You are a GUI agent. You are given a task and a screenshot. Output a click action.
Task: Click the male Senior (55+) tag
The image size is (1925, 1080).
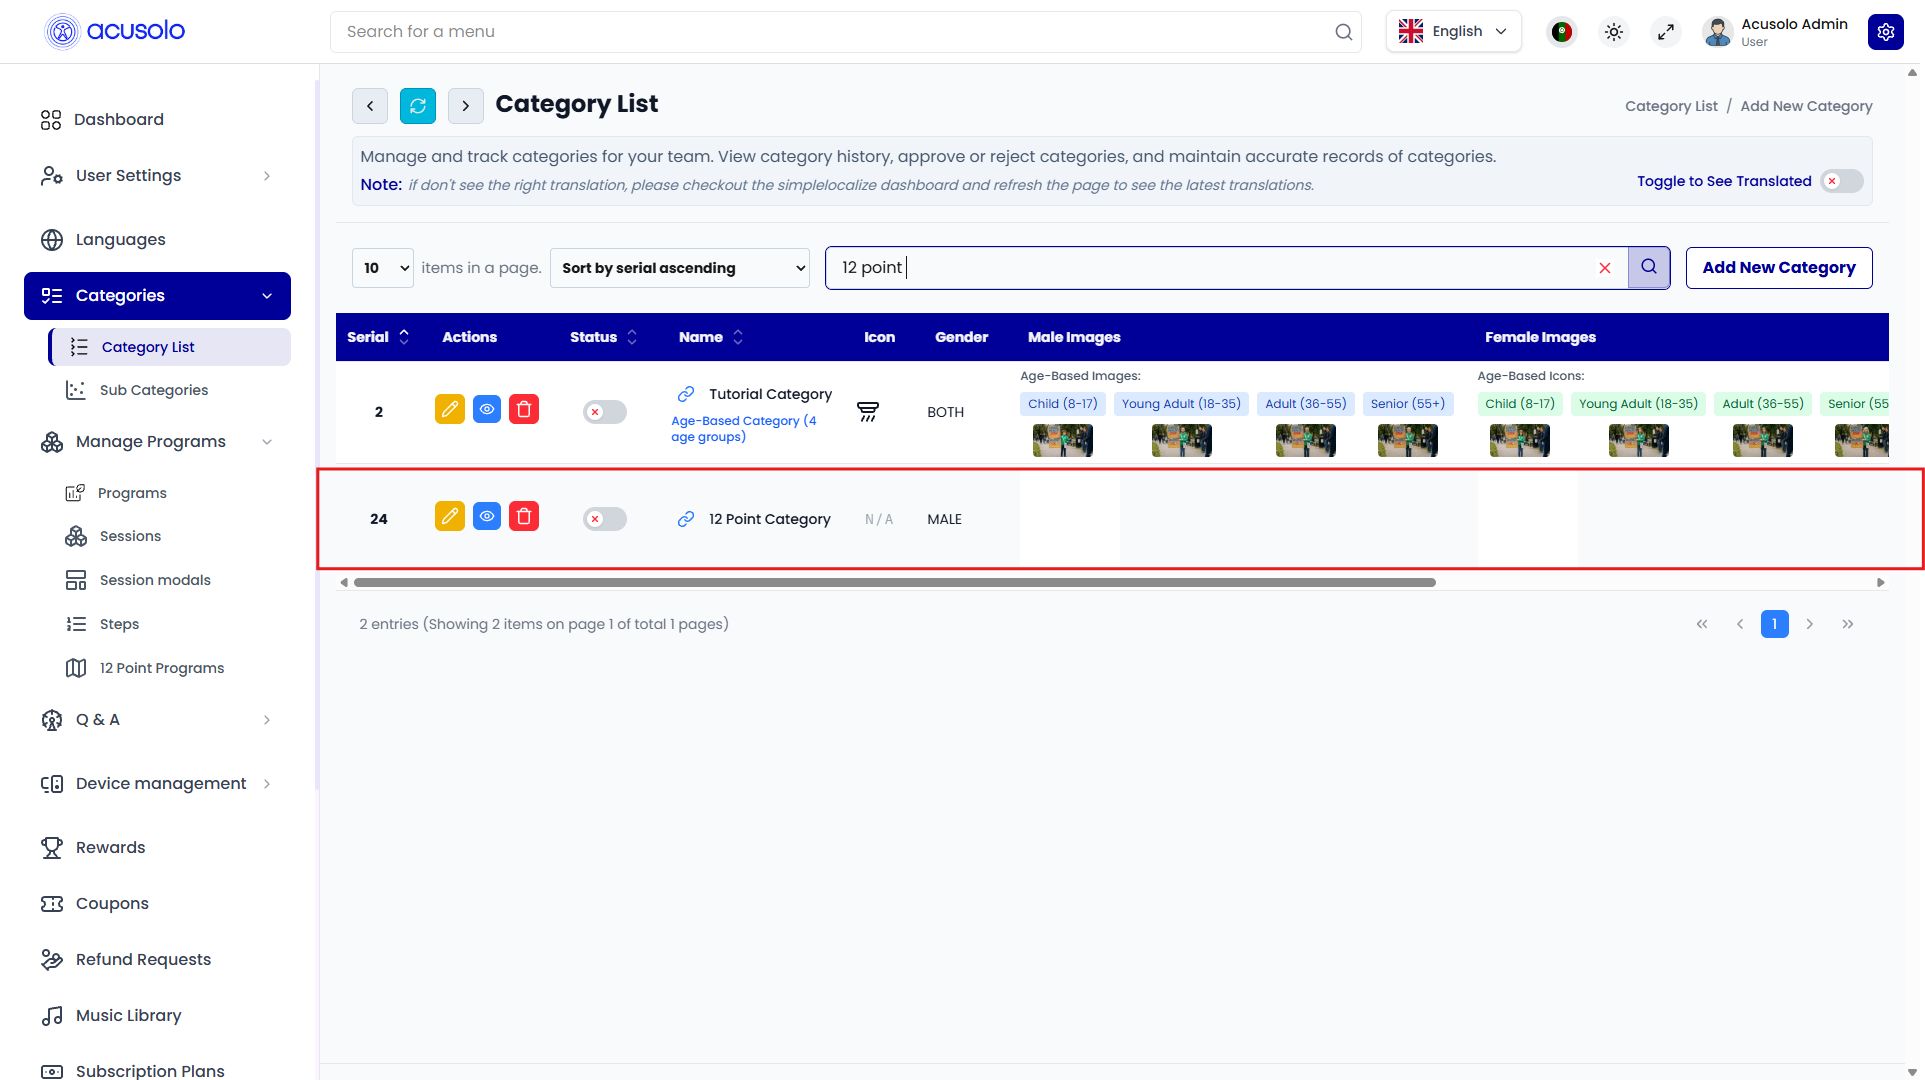point(1408,404)
